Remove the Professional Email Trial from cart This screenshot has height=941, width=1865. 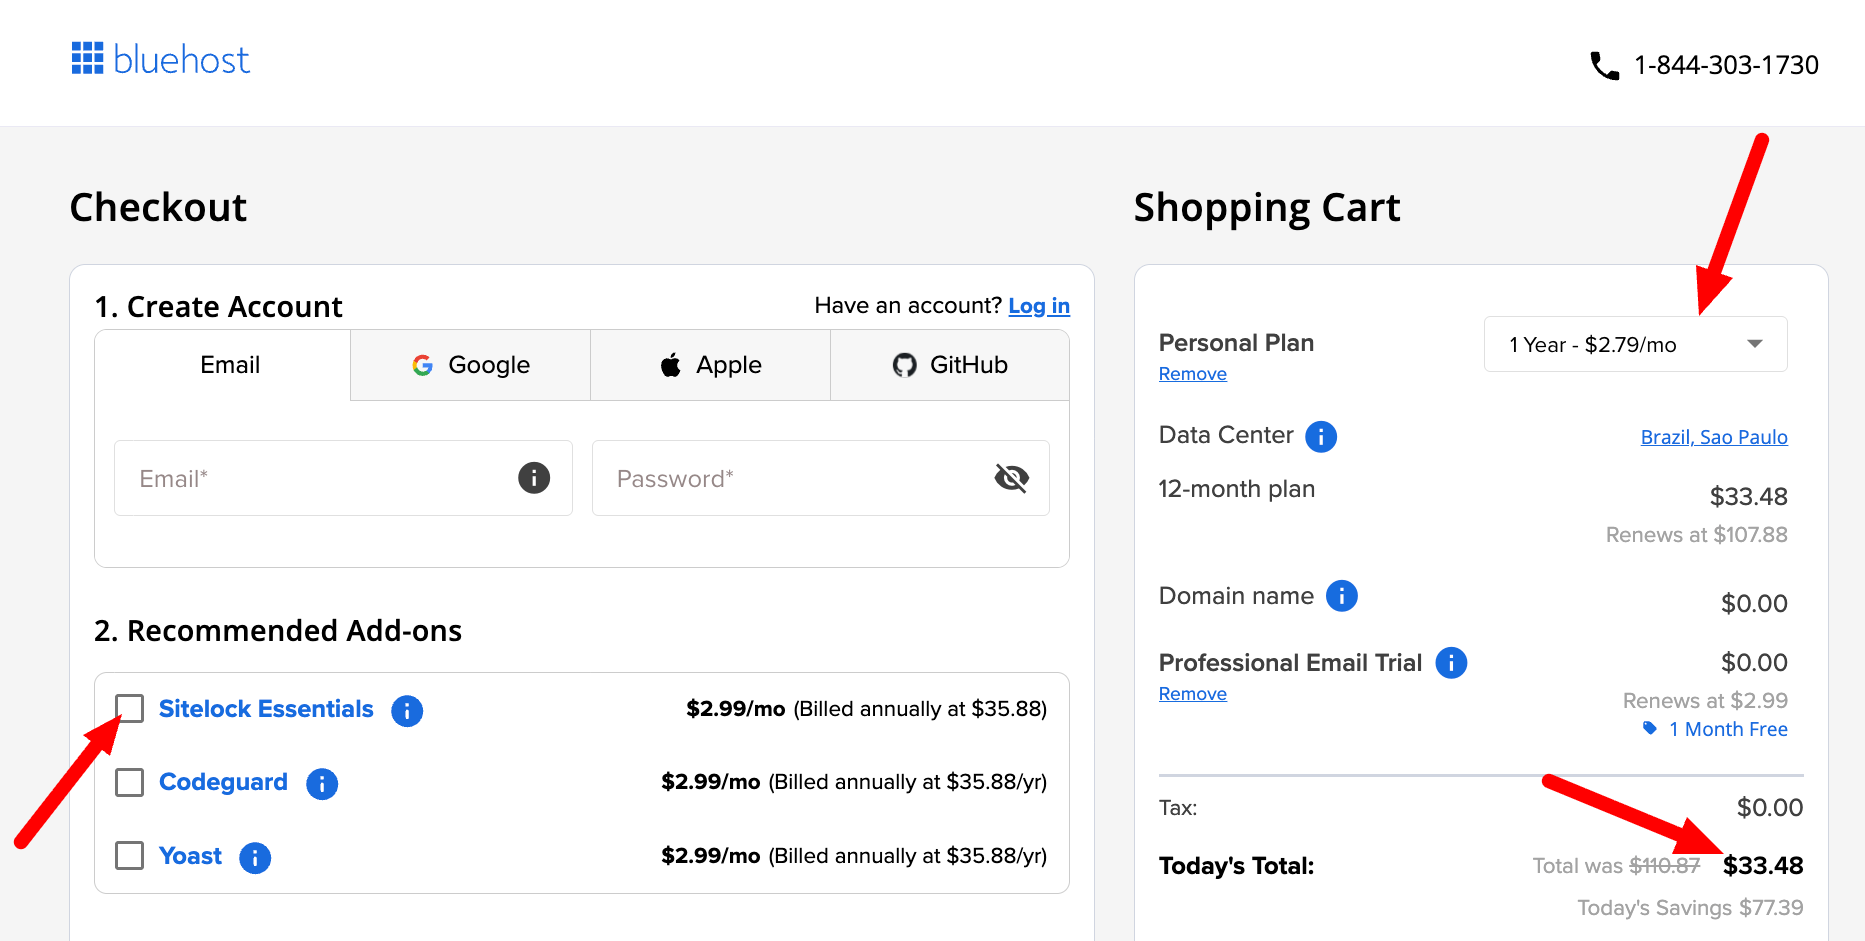(x=1192, y=693)
